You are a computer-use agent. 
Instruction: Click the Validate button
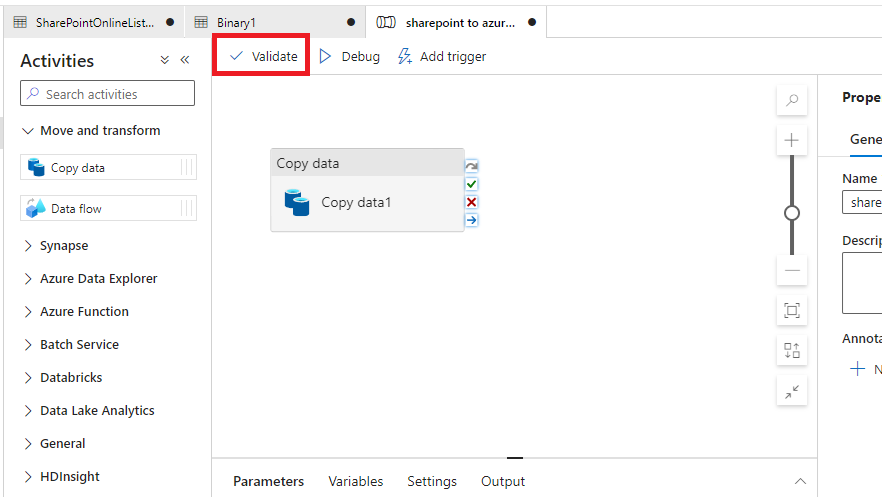pyautogui.click(x=263, y=56)
